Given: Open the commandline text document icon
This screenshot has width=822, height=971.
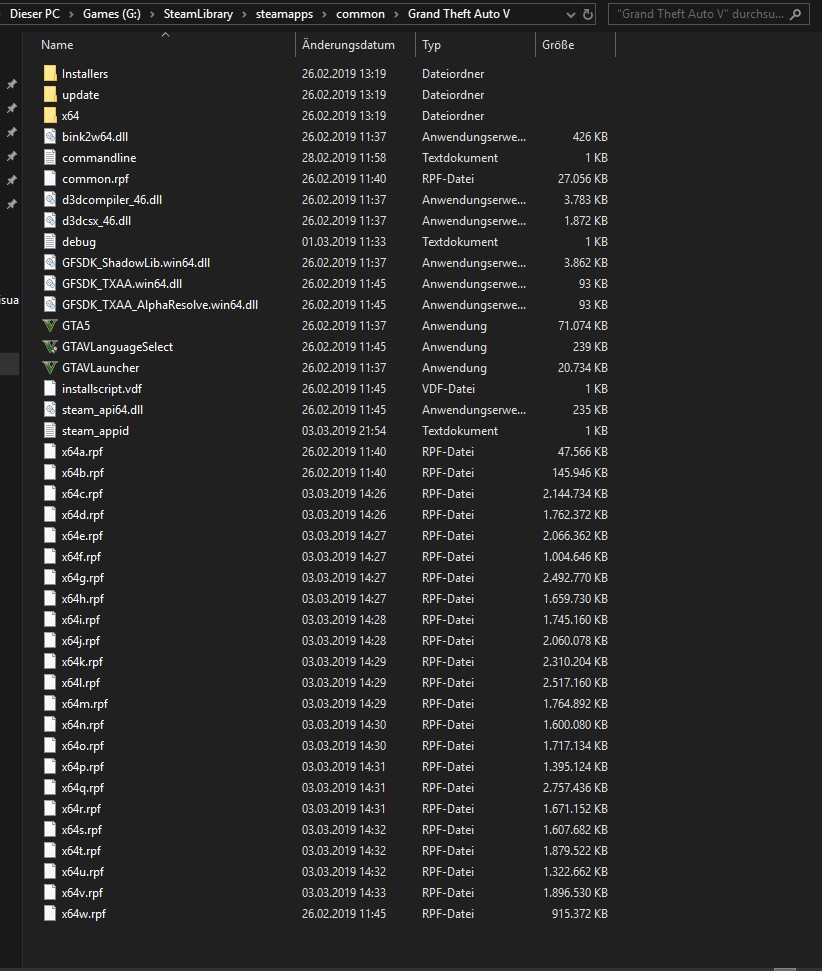Looking at the screenshot, I should [51, 157].
